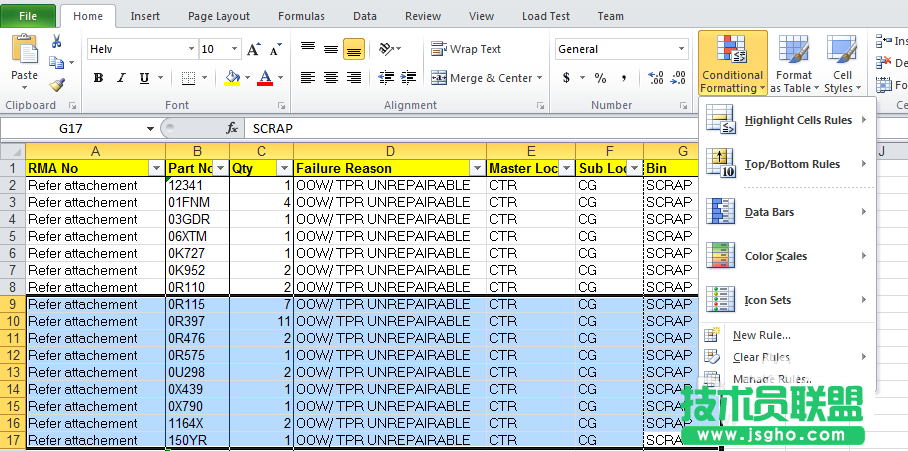Toggle Wrap Text for selected cells
Screen dimensions: 908x451
coord(466,49)
